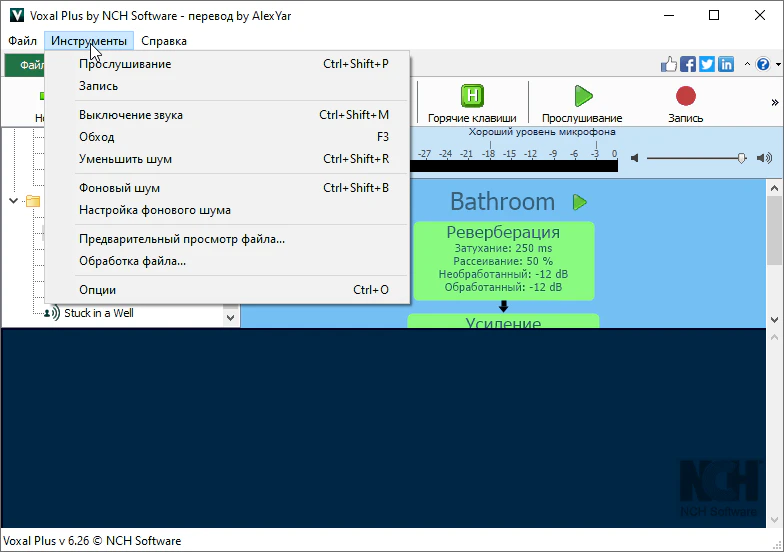Click the Реверберация effect box

tap(503, 260)
